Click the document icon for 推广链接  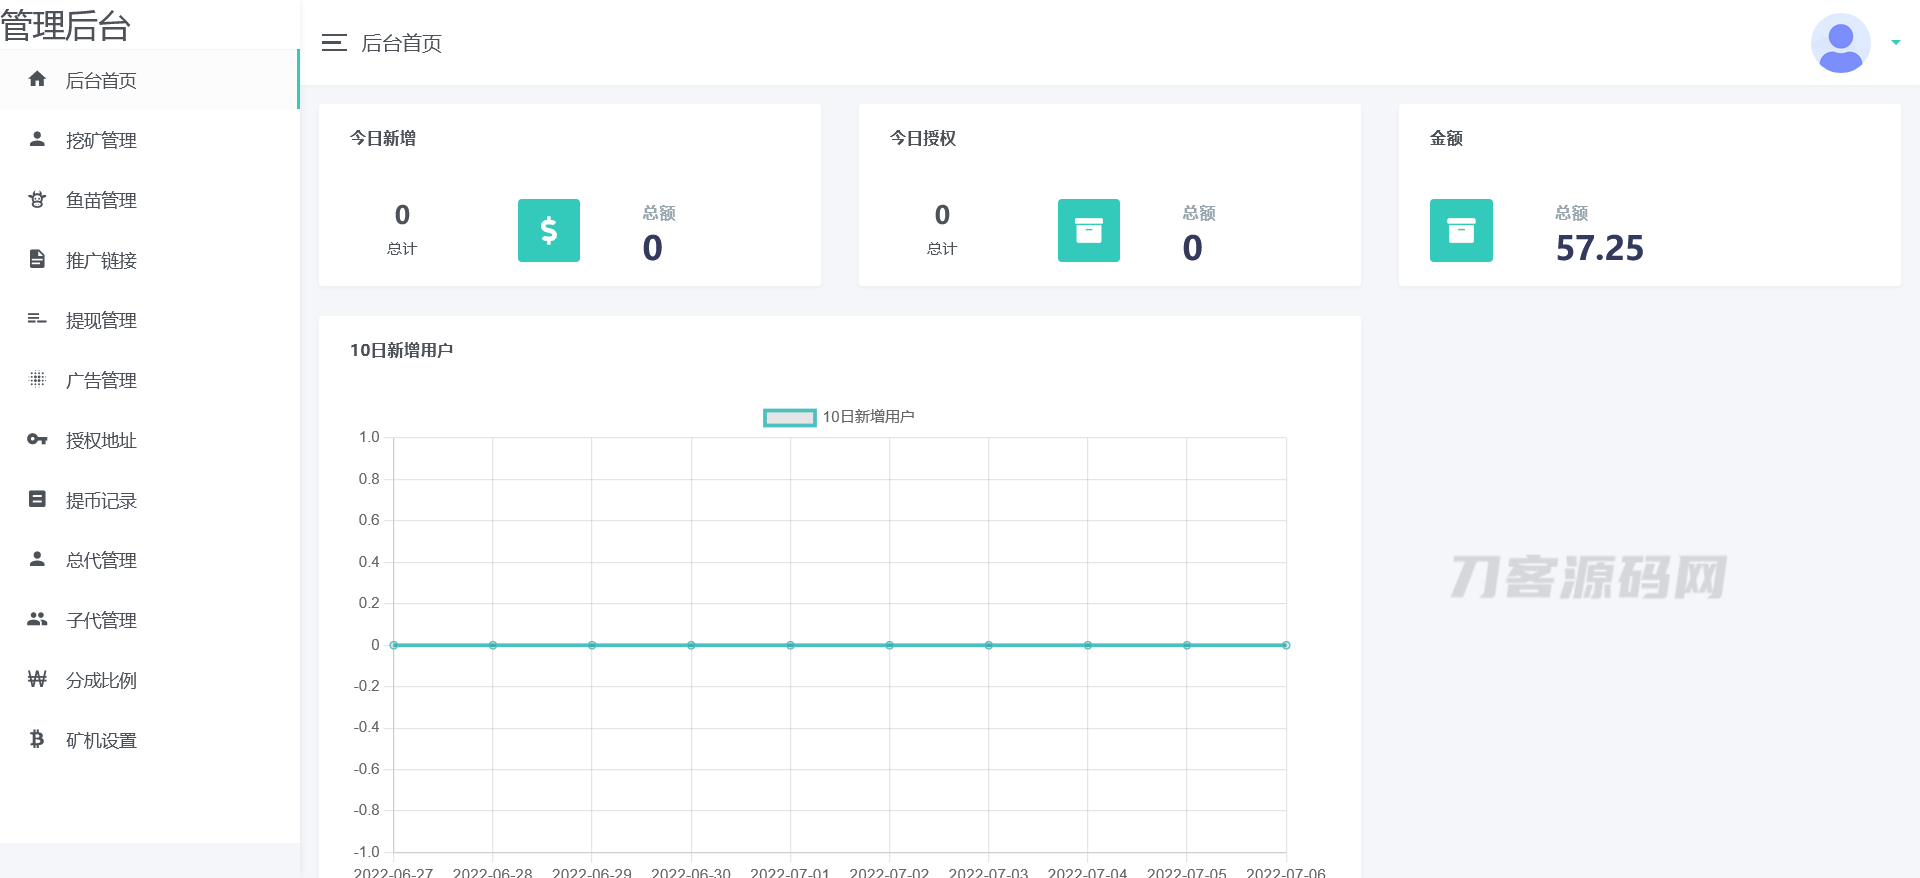click(x=37, y=259)
